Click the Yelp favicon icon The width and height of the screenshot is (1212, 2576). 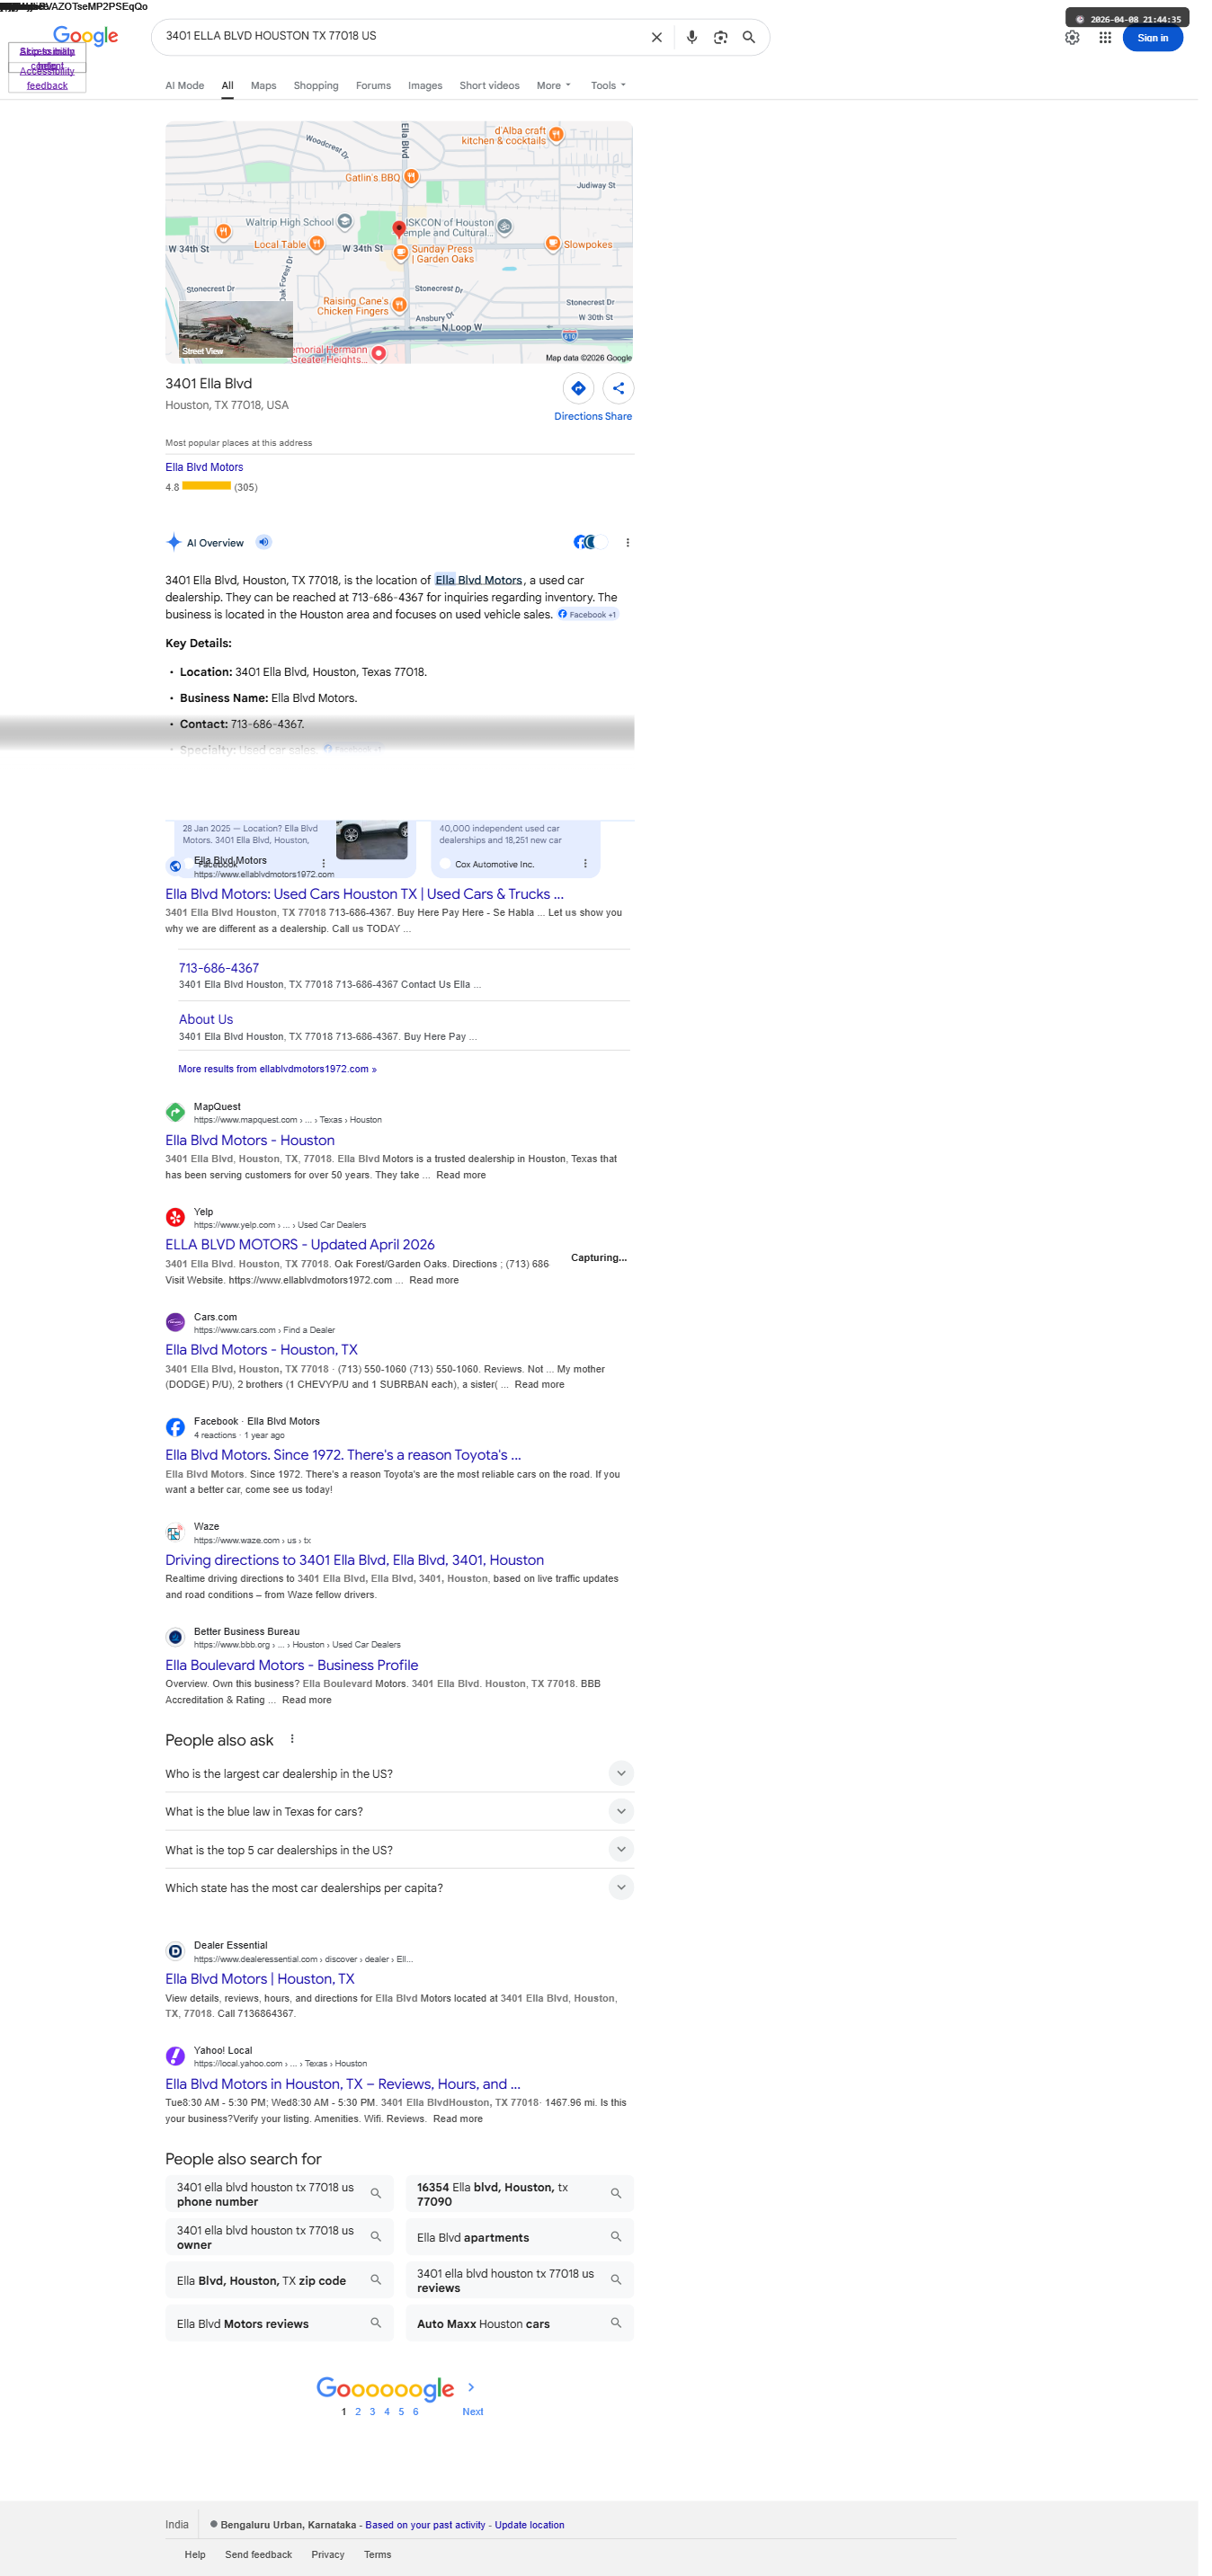coord(175,1217)
